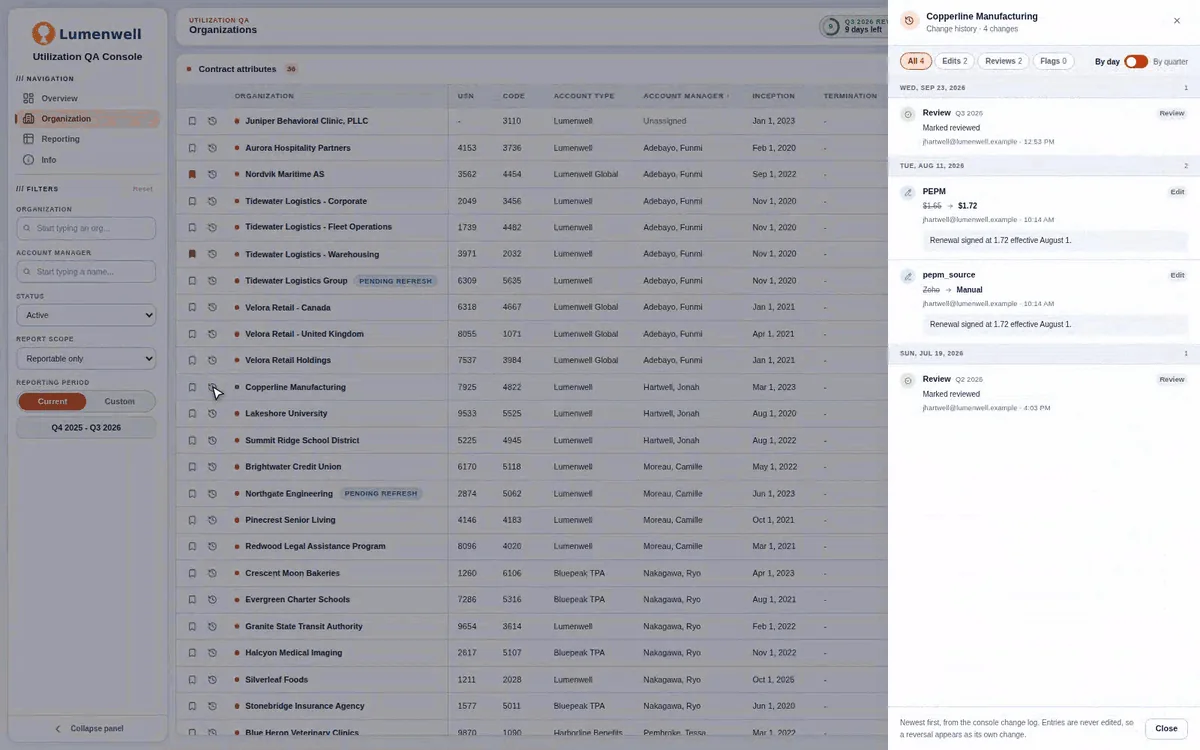Viewport: 1200px width, 750px height.
Task: Open history icon for Velora Retail - United Kingdom
Action: [212, 334]
